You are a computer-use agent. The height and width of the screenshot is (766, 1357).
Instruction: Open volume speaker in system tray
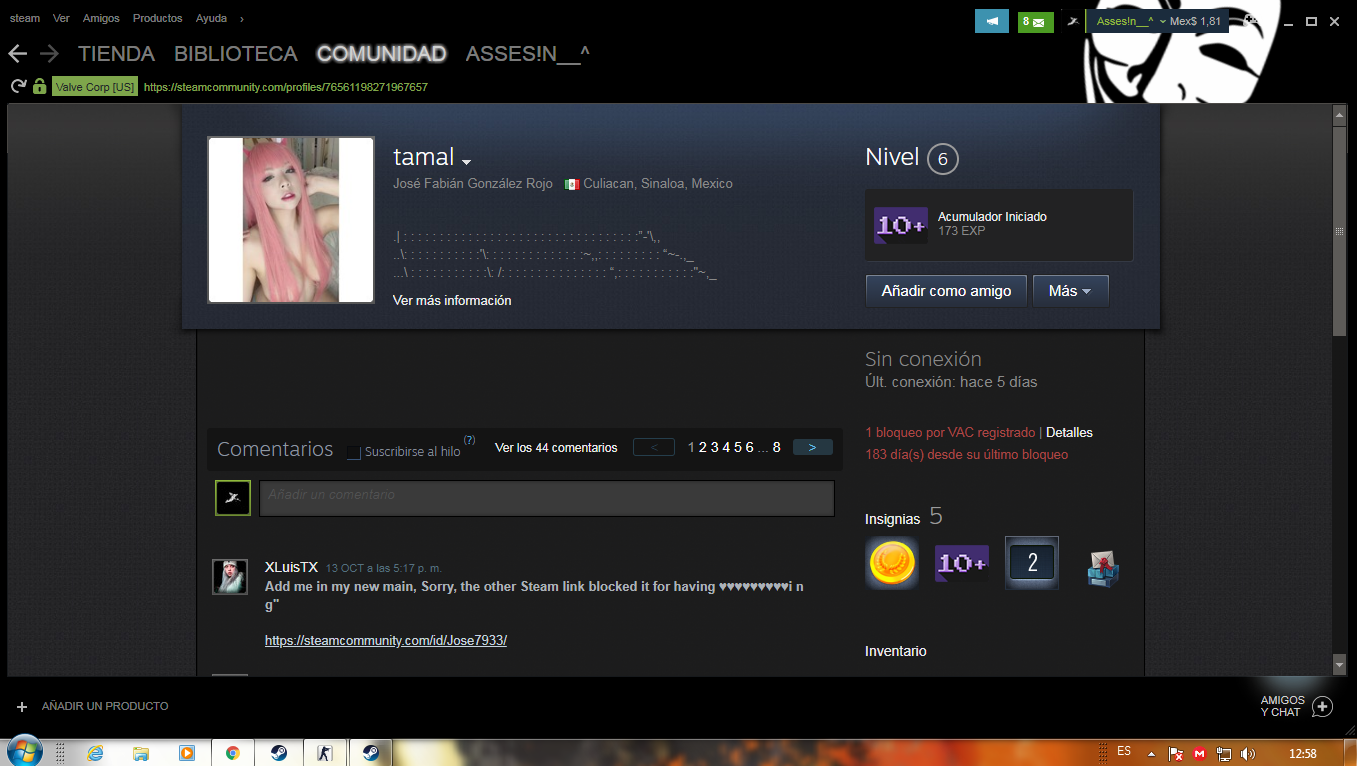point(1247,753)
